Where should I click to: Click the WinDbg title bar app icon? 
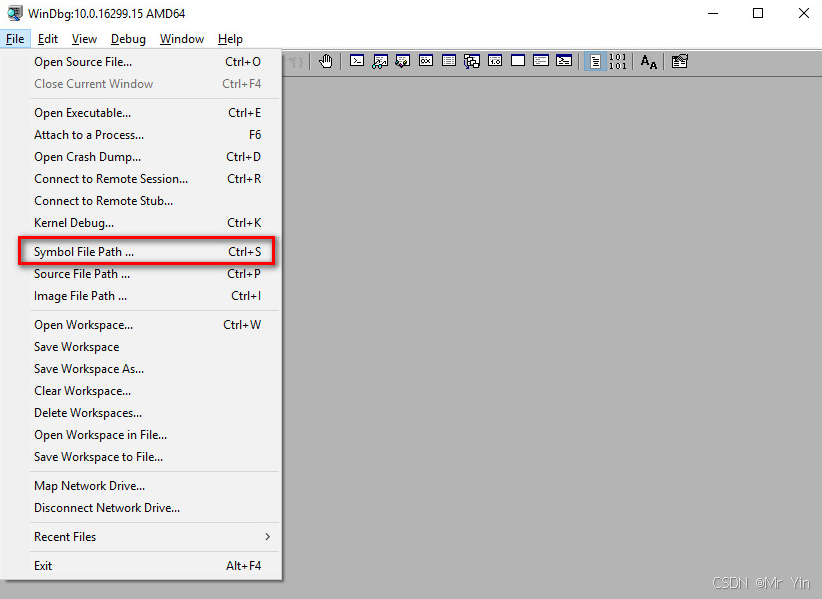[15, 13]
